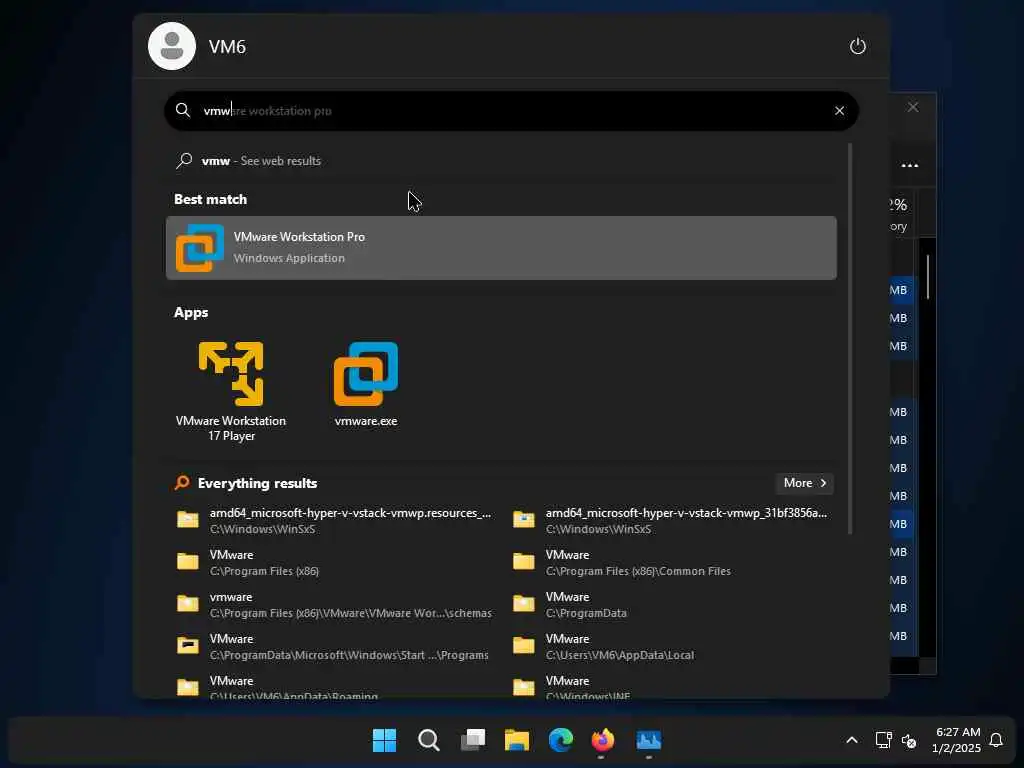Open the VM6 user avatar
The width and height of the screenshot is (1024, 768).
pos(172,46)
